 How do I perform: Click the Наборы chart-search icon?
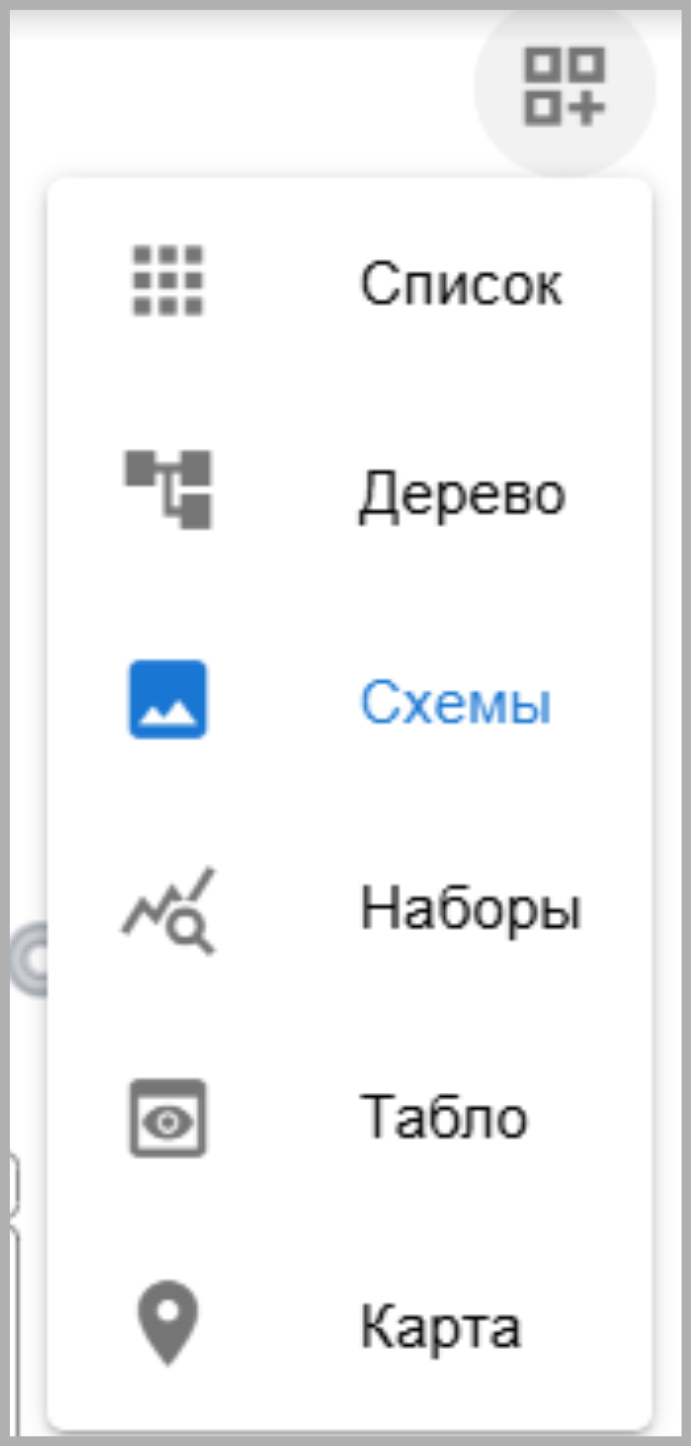coord(168,909)
